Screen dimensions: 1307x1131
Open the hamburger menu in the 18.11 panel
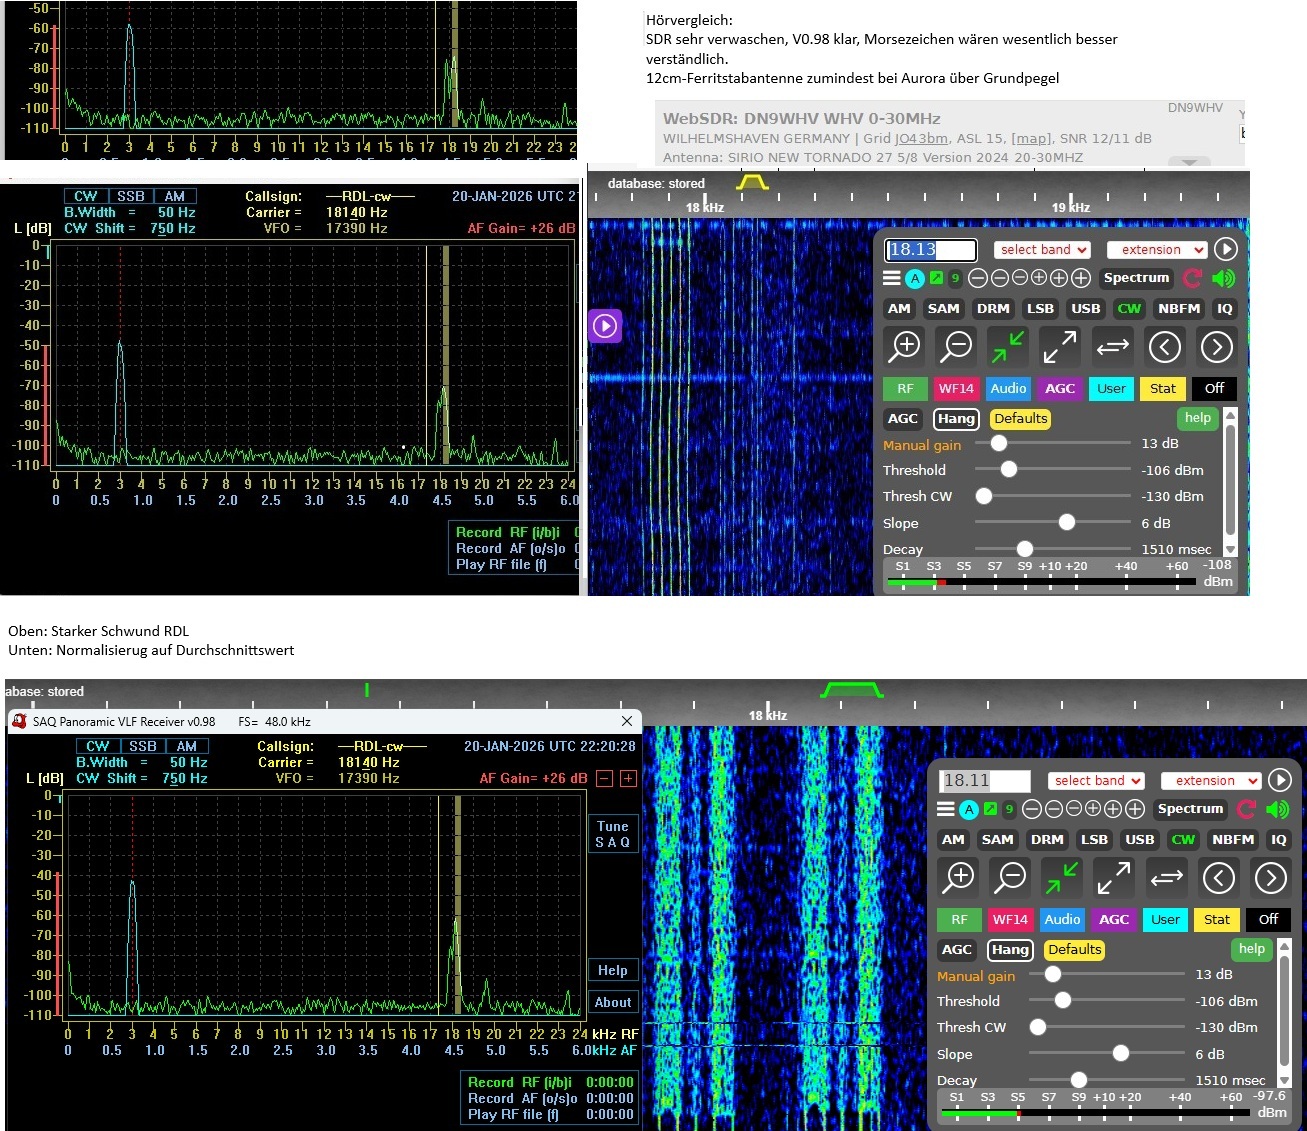945,809
